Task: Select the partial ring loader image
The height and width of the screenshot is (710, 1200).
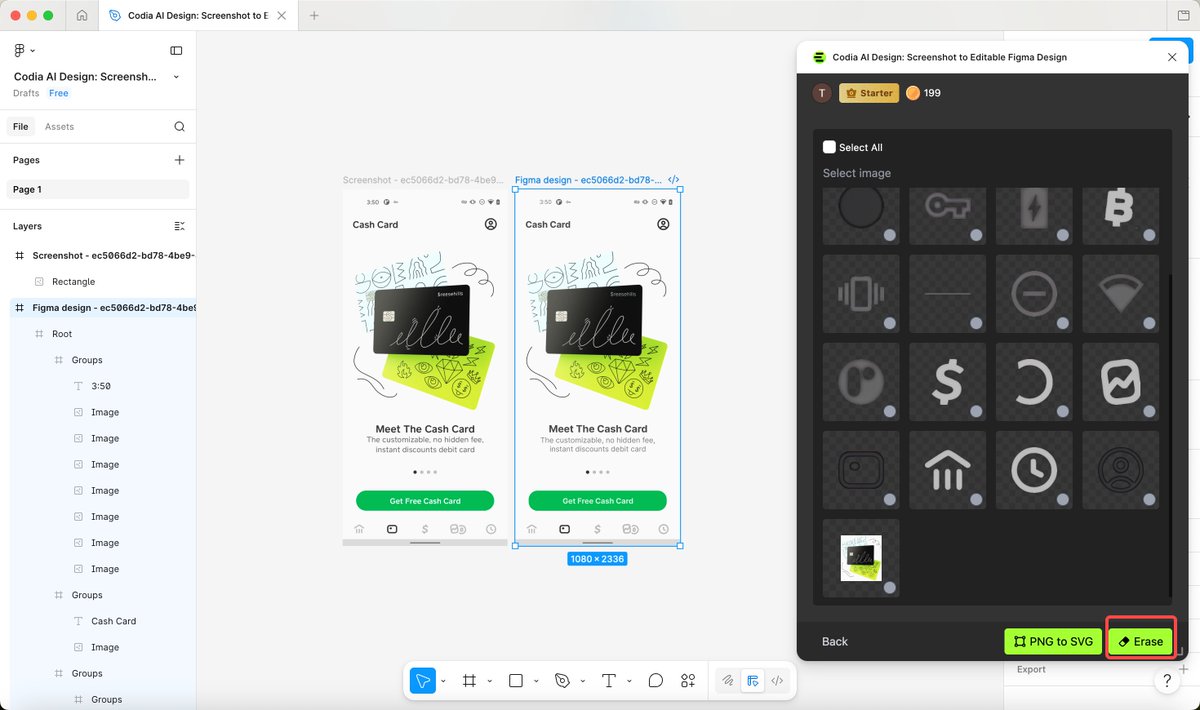Action: 1034,382
